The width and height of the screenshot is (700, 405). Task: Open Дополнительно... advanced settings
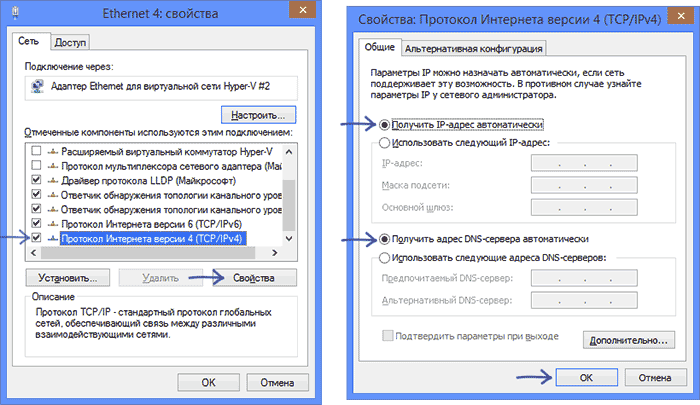pyautogui.click(x=627, y=341)
